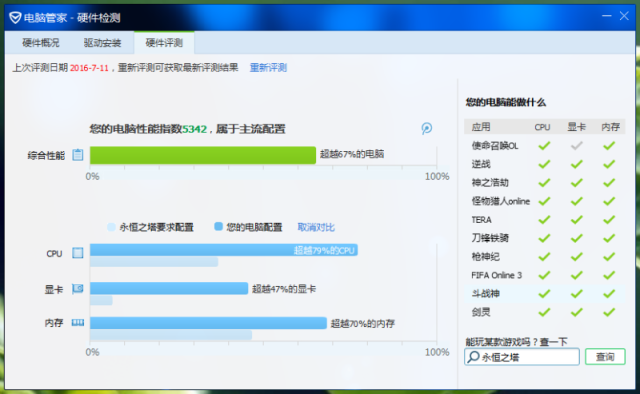Select 剑灵 in the game list

(x=481, y=312)
